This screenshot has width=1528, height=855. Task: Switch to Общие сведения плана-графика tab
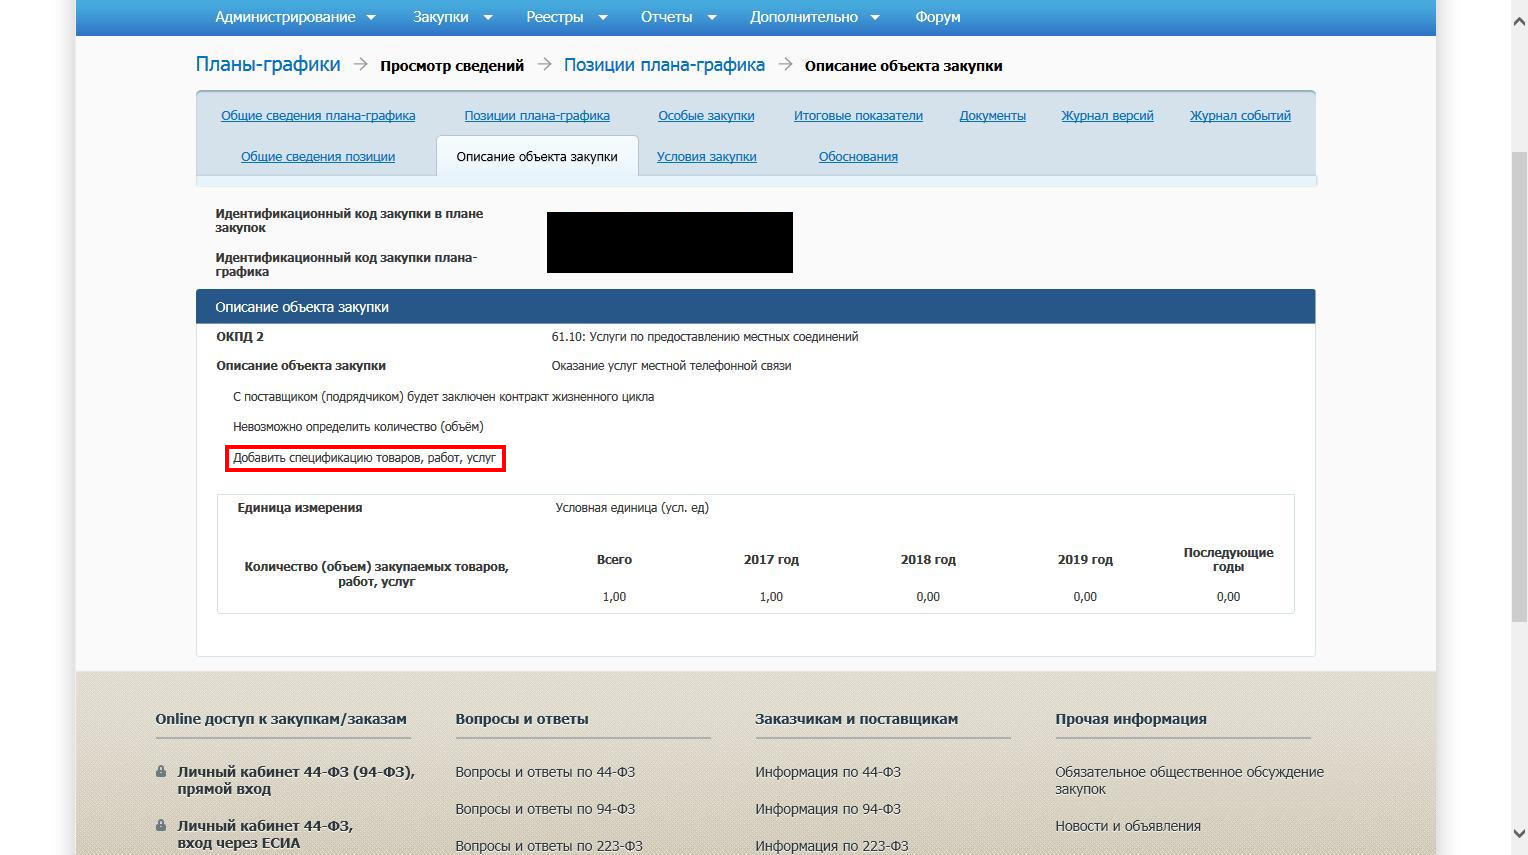(x=318, y=116)
